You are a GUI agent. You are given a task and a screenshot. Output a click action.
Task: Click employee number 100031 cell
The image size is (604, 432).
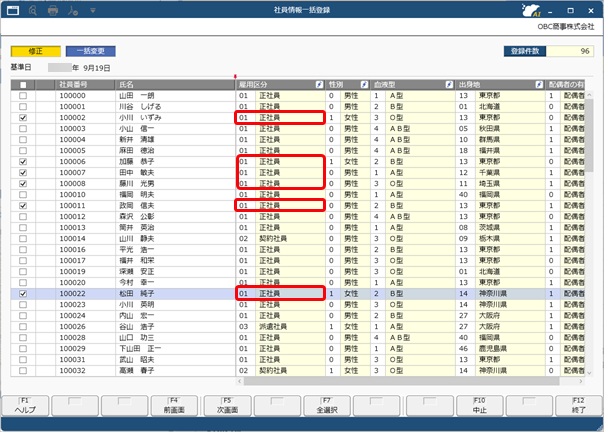coord(85,360)
